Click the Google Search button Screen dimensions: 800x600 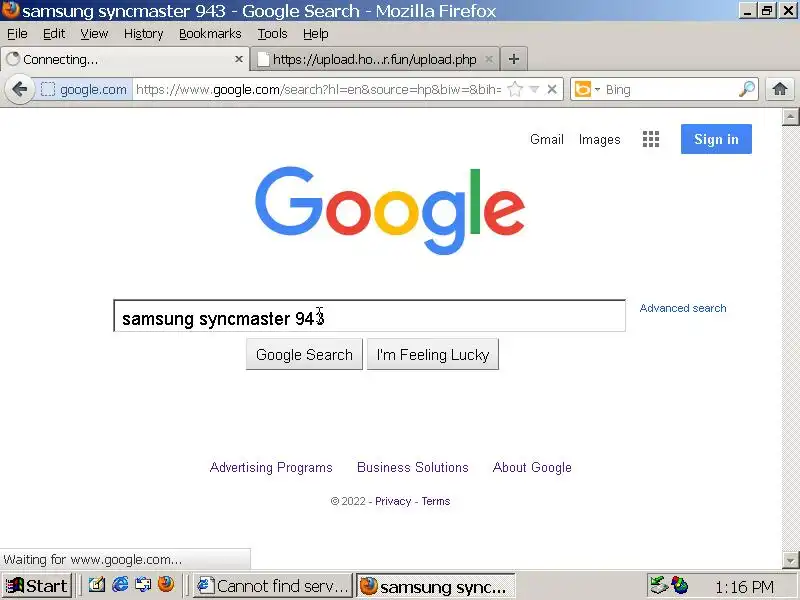pyautogui.click(x=304, y=354)
